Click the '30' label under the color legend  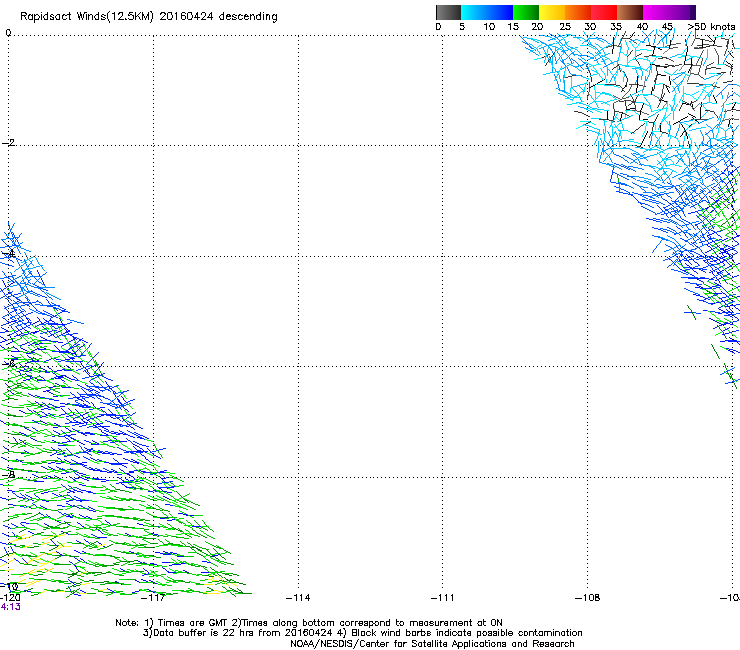tap(590, 27)
